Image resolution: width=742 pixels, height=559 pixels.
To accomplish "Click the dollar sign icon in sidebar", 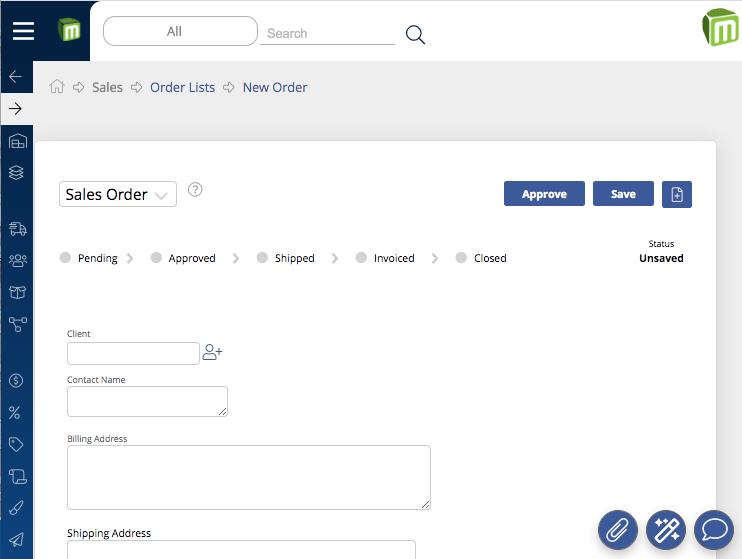I will click(x=16, y=380).
